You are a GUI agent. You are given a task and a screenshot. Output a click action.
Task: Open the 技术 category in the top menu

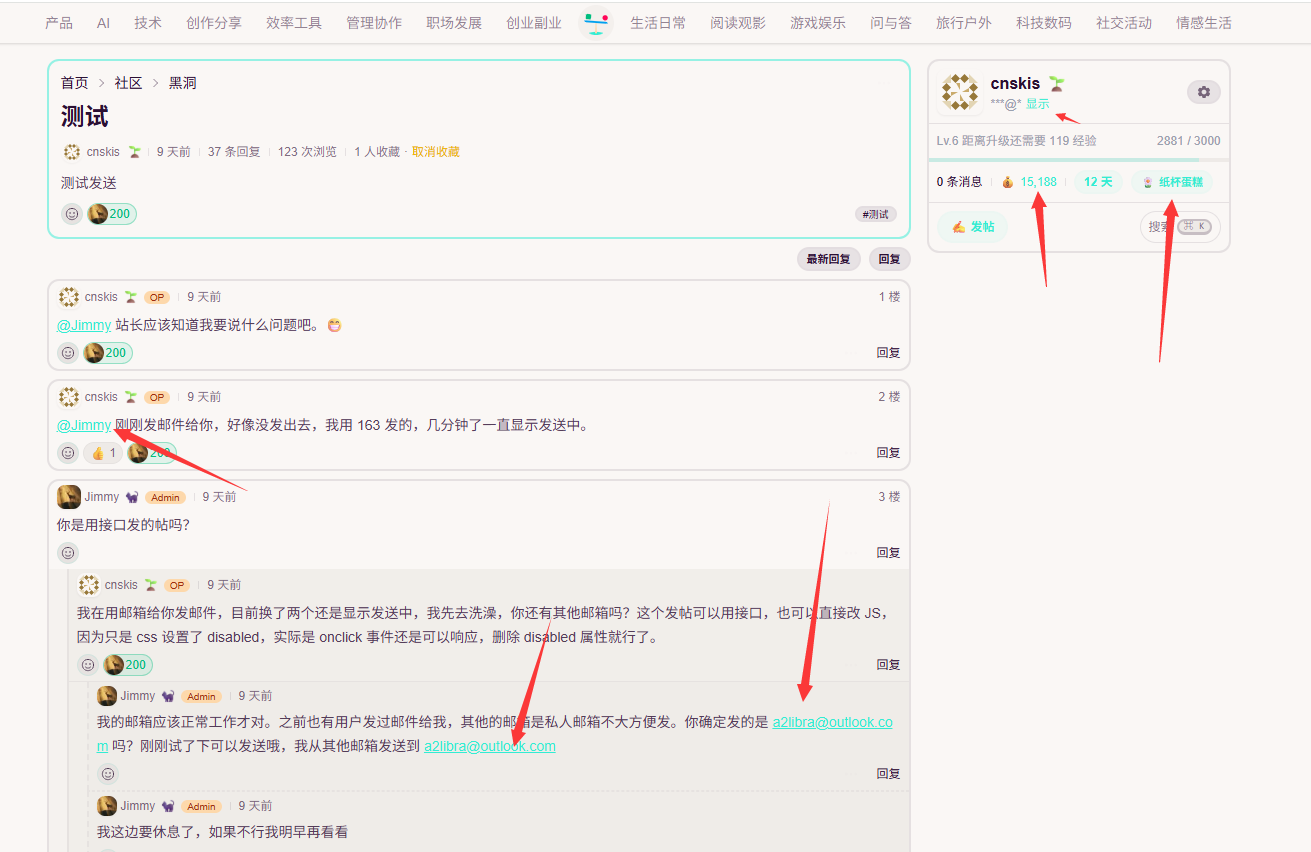click(148, 23)
